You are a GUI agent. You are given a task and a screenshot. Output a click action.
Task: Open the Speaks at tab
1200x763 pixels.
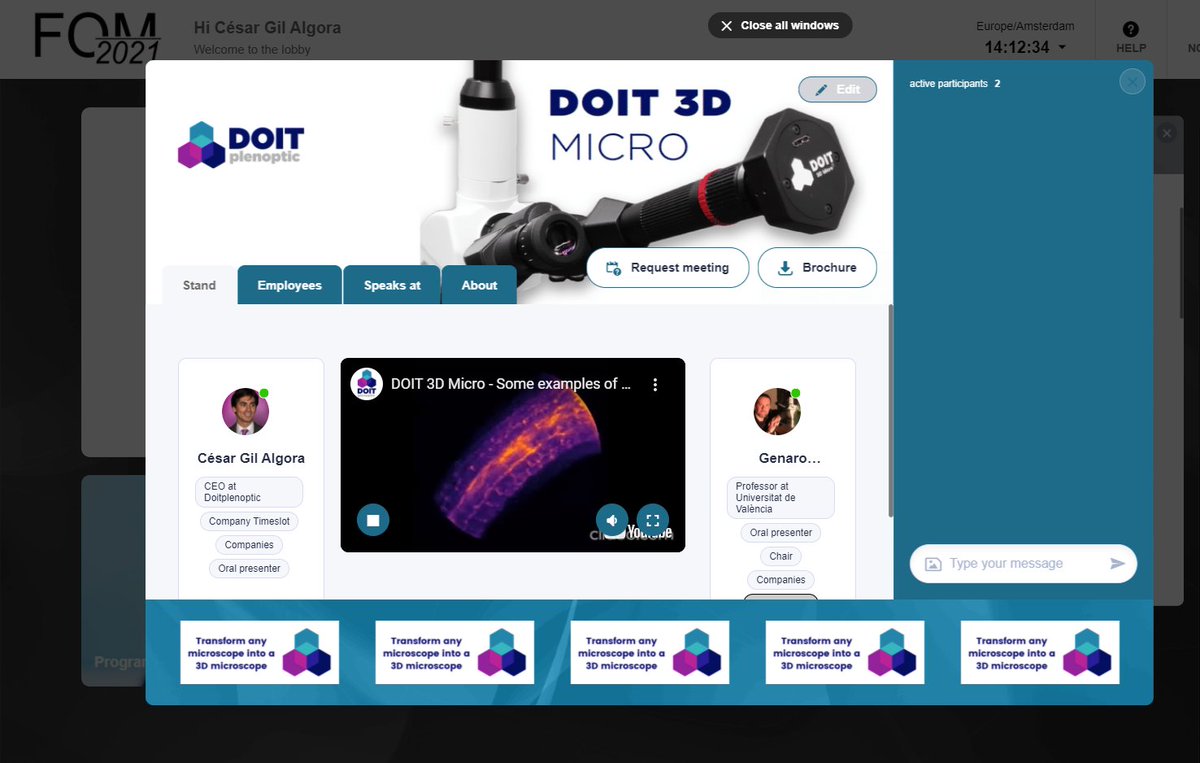pos(392,285)
